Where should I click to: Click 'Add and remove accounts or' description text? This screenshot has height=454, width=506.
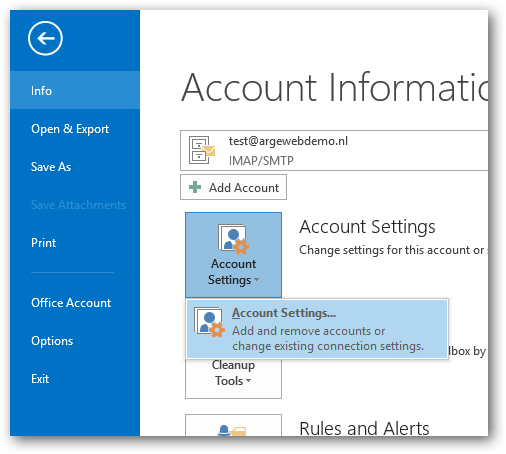pyautogui.click(x=309, y=331)
